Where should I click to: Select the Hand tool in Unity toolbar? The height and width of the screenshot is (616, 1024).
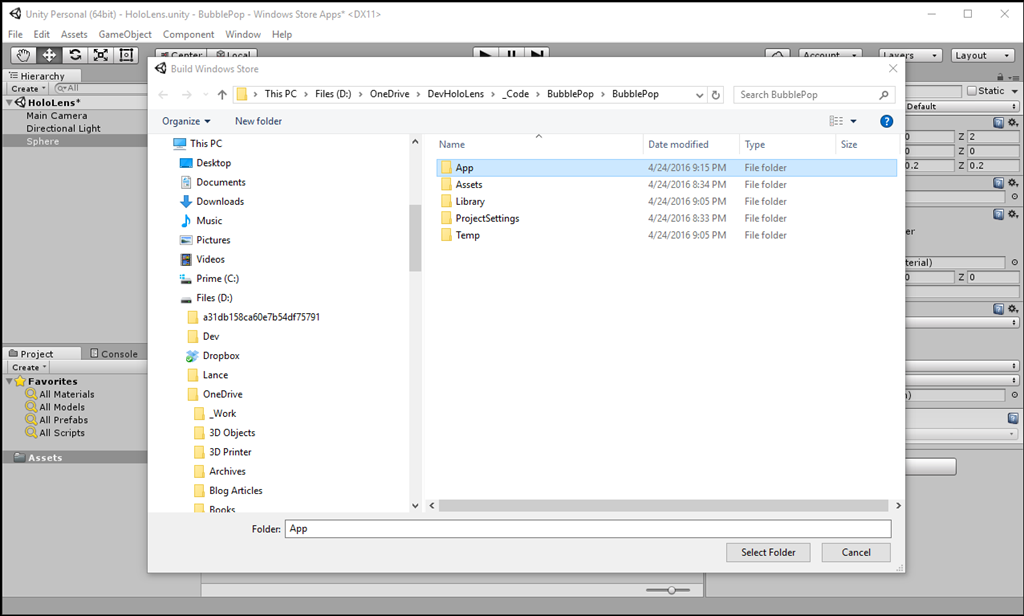(x=24, y=55)
